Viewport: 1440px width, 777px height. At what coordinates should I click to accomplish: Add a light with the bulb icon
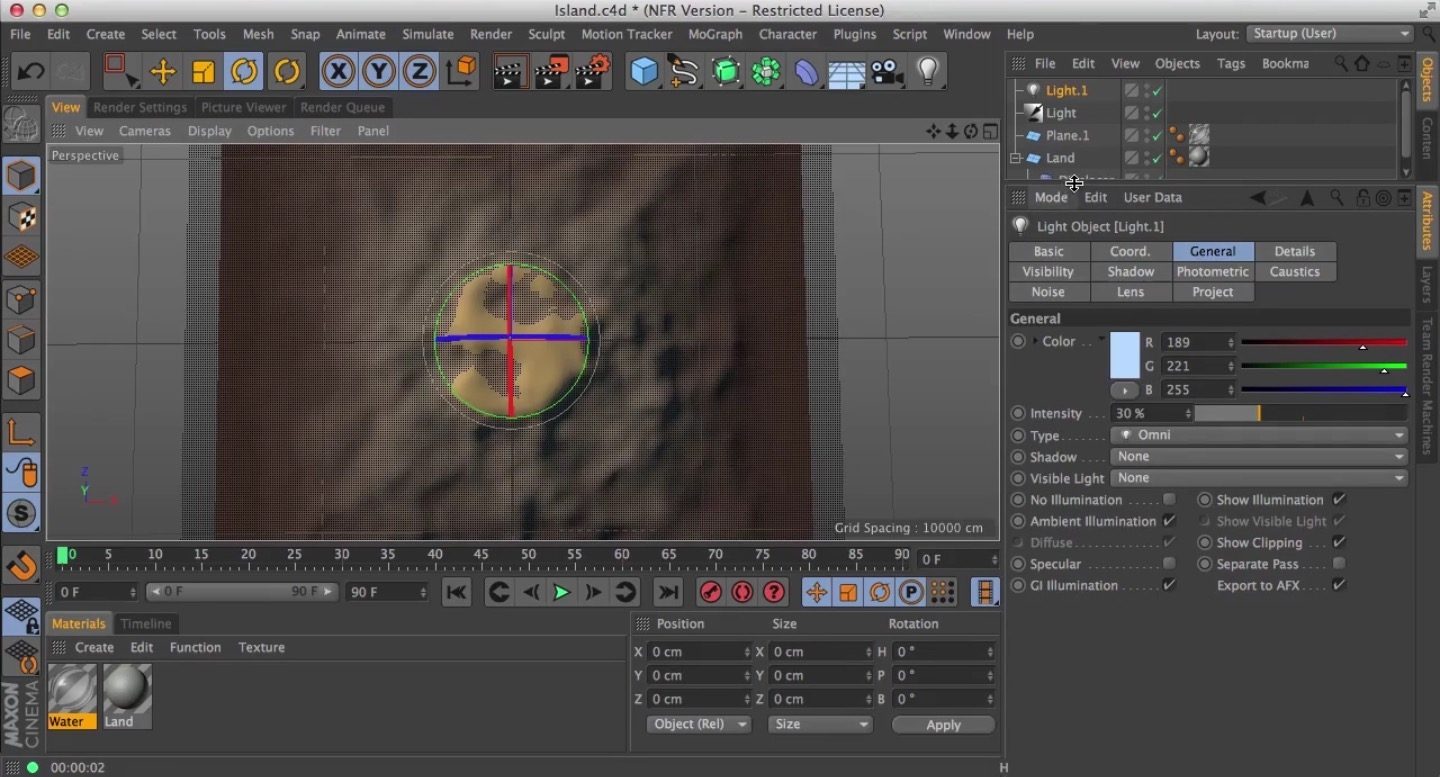pyautogui.click(x=928, y=71)
